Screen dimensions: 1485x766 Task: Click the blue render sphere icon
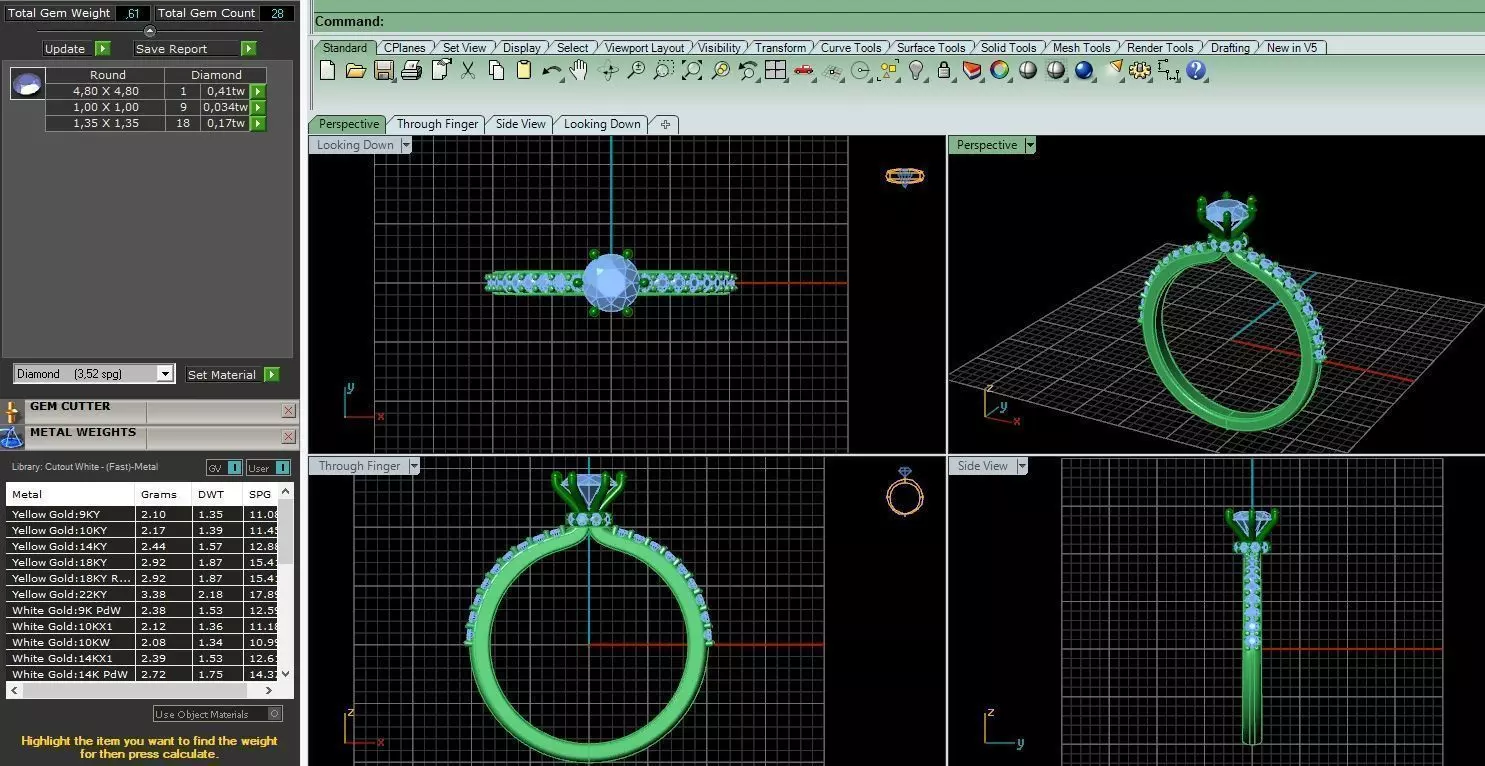coord(1084,70)
